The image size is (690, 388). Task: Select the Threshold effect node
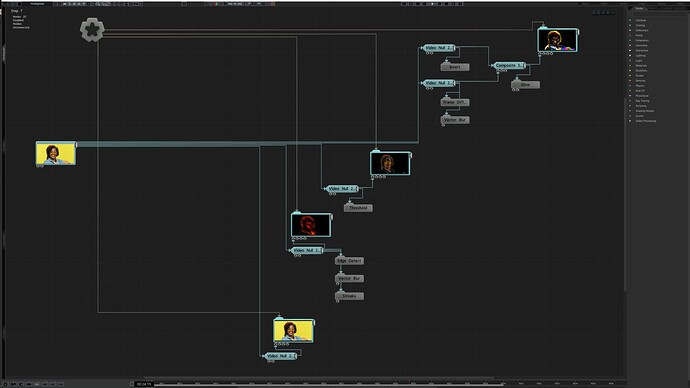point(358,208)
